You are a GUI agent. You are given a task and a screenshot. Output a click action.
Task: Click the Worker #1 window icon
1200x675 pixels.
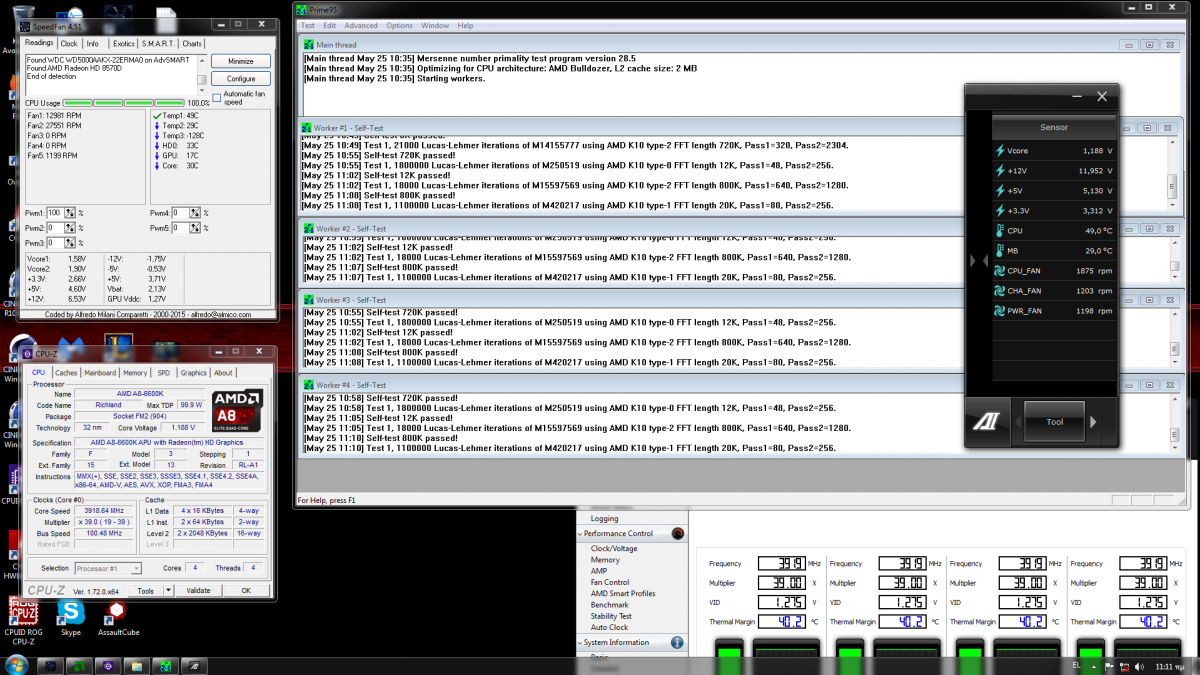(308, 127)
